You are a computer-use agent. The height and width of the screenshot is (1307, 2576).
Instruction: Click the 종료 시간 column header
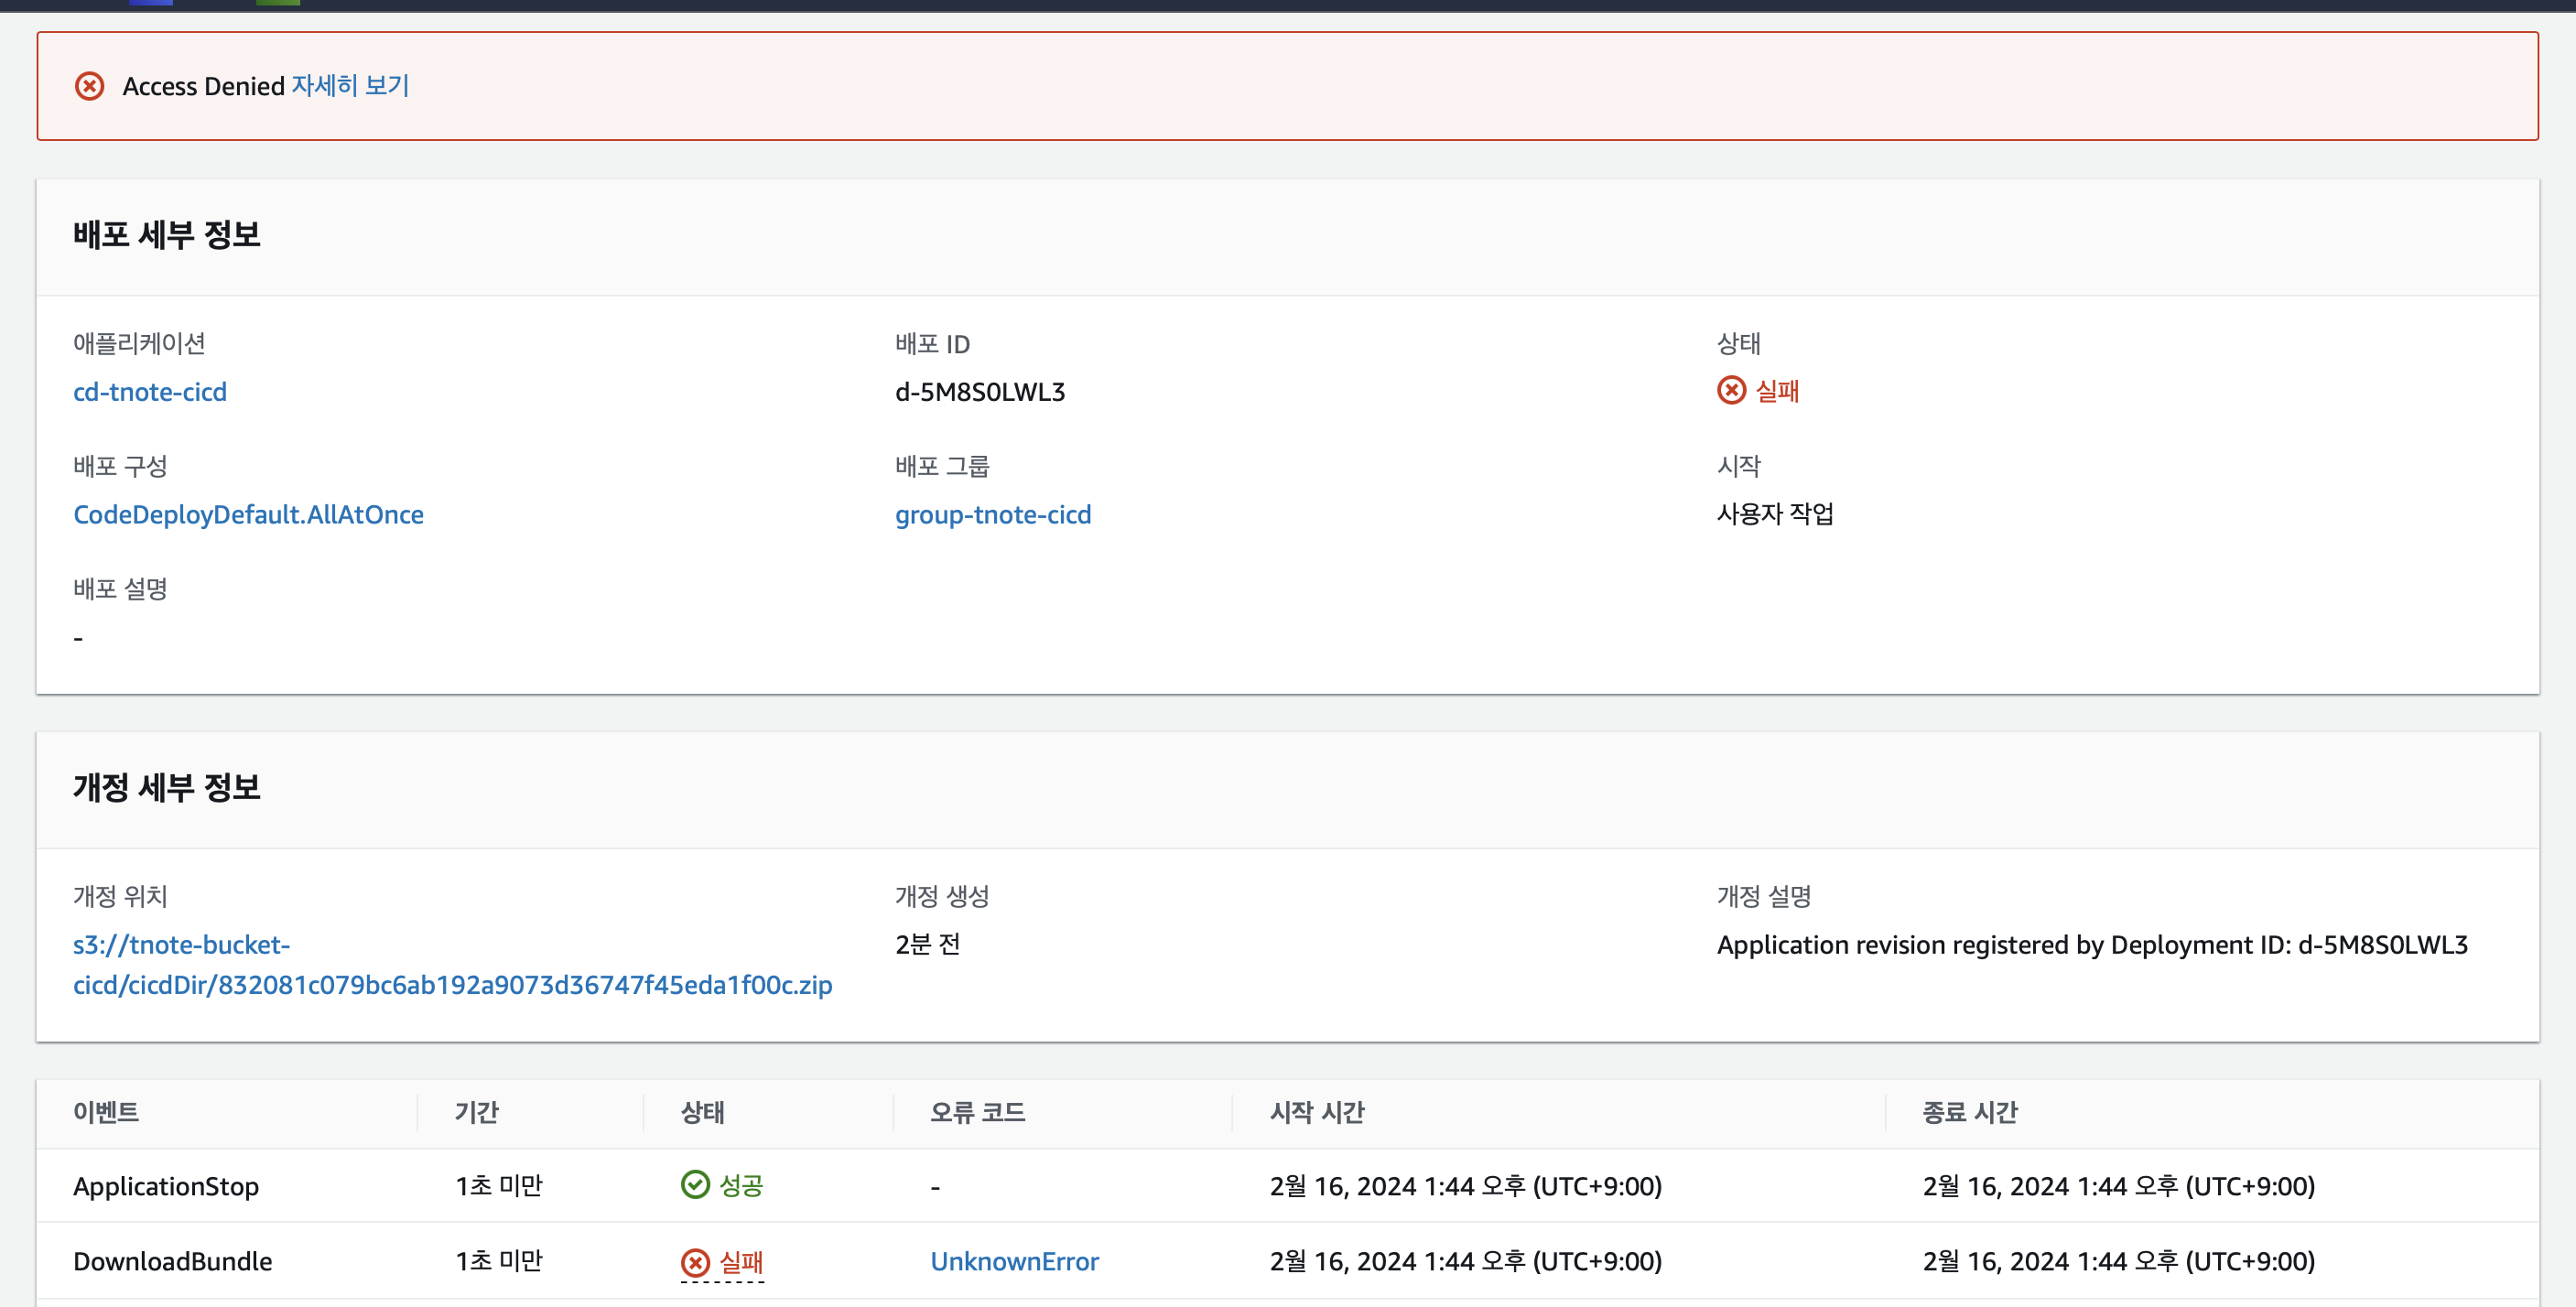[x=1969, y=1112]
